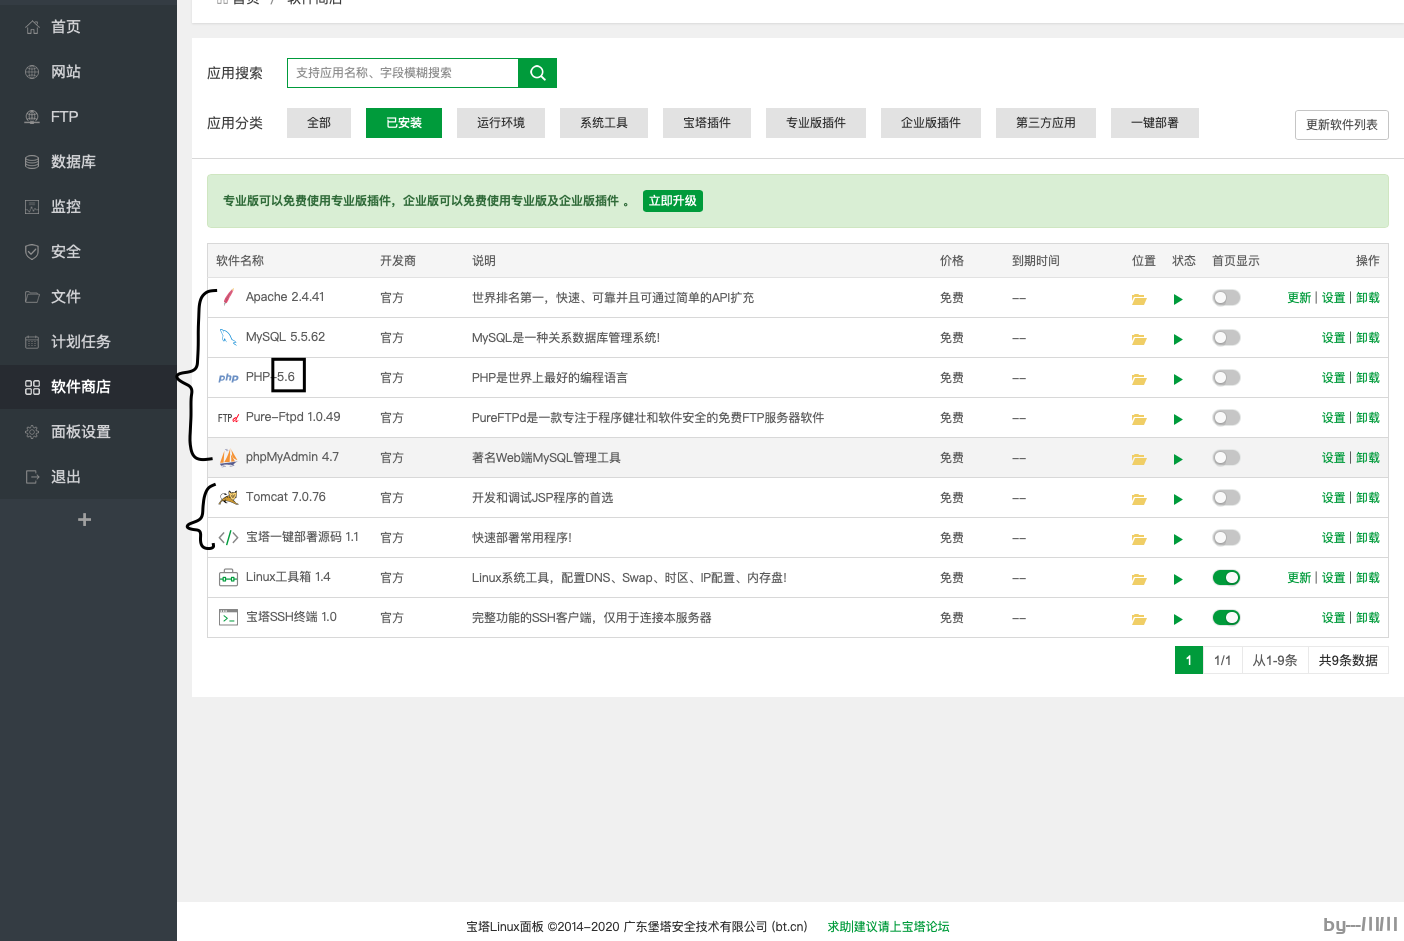
Task: Click the 立即升级 upgrade button
Action: click(673, 201)
